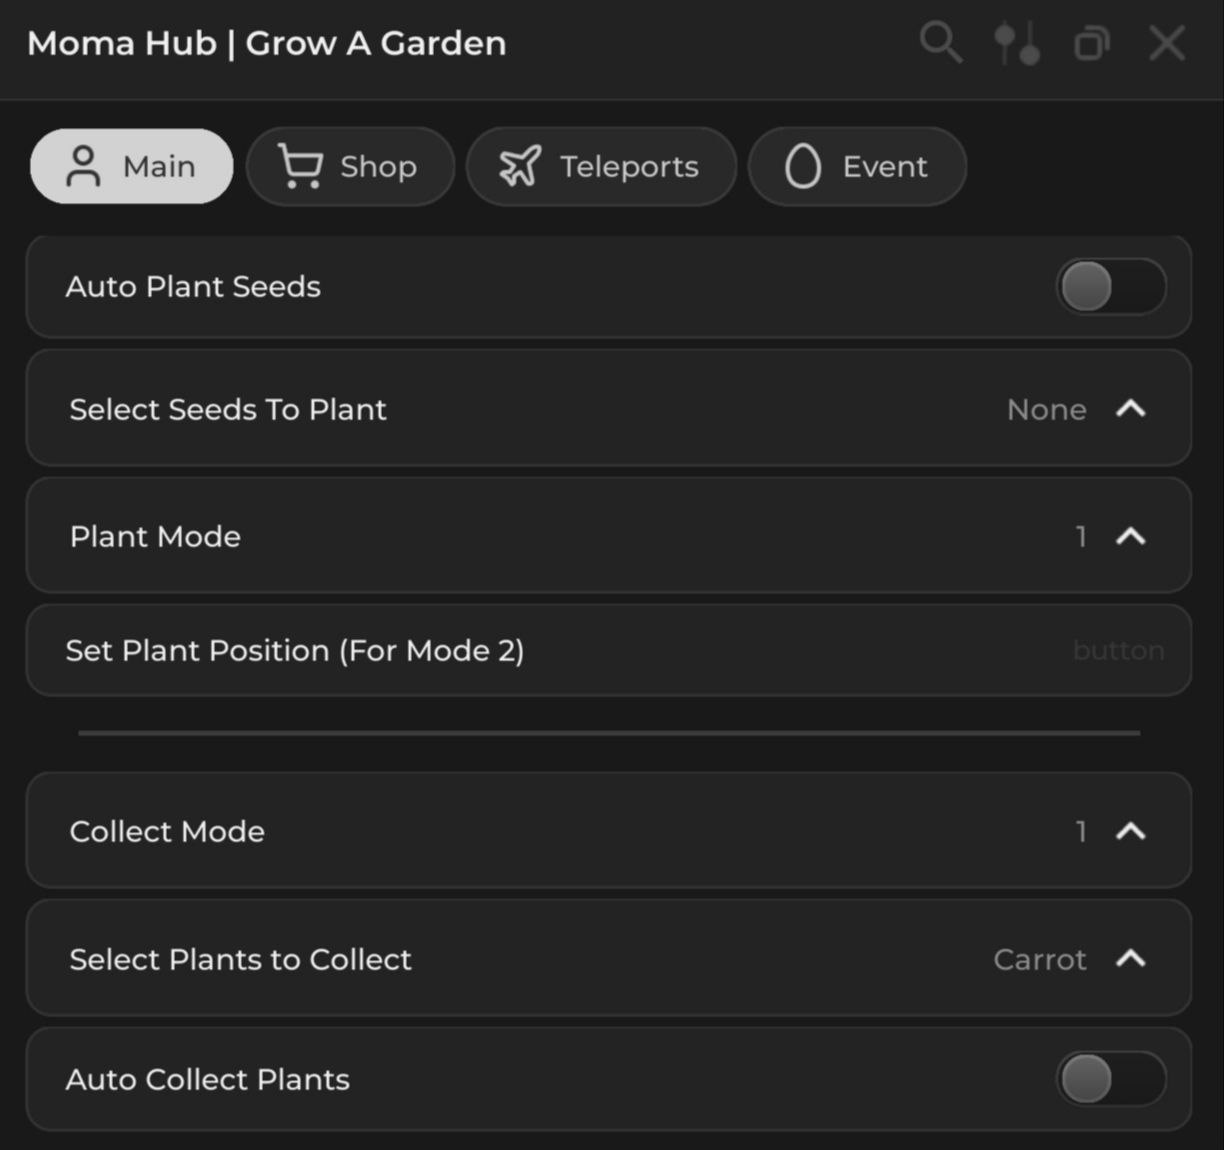The width and height of the screenshot is (1224, 1150).
Task: Click the Carrot selection value
Action: [x=1039, y=960]
